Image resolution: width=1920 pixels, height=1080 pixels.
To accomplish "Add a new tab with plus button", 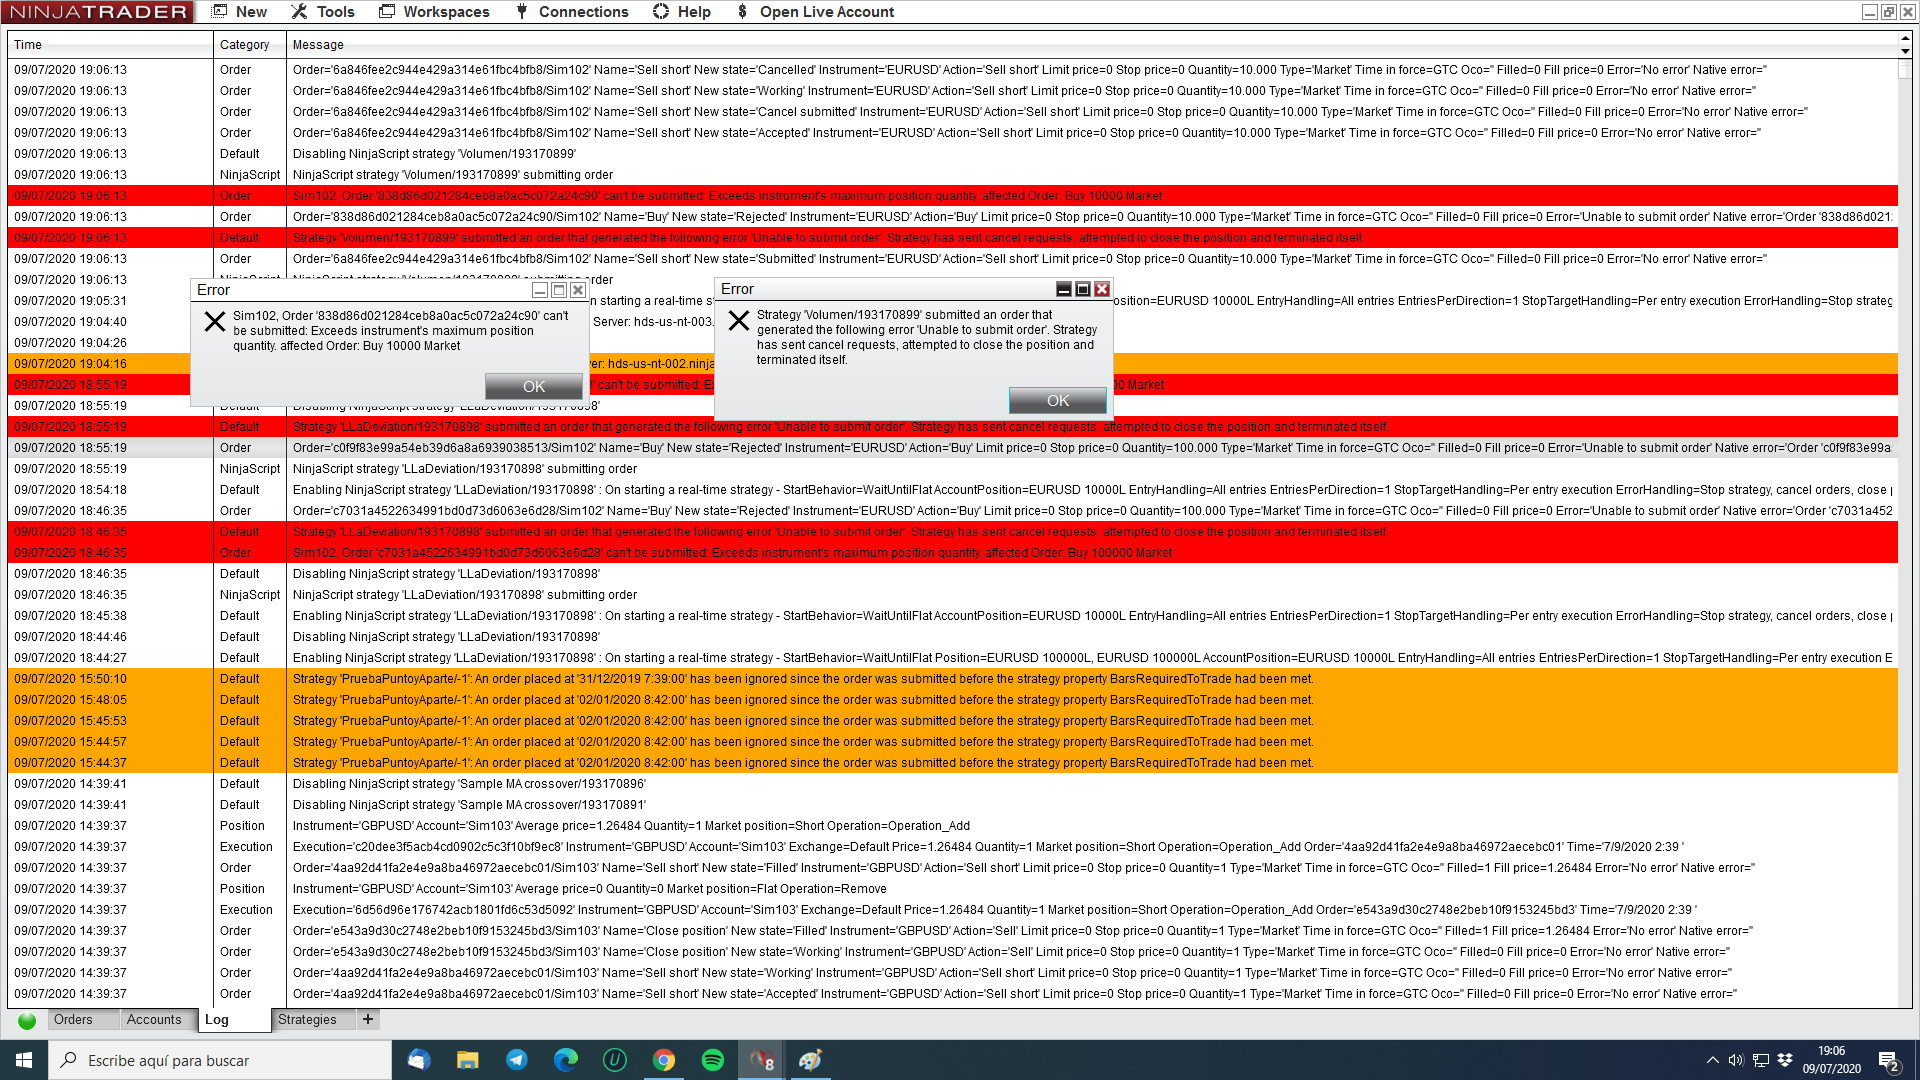I will click(x=368, y=1020).
